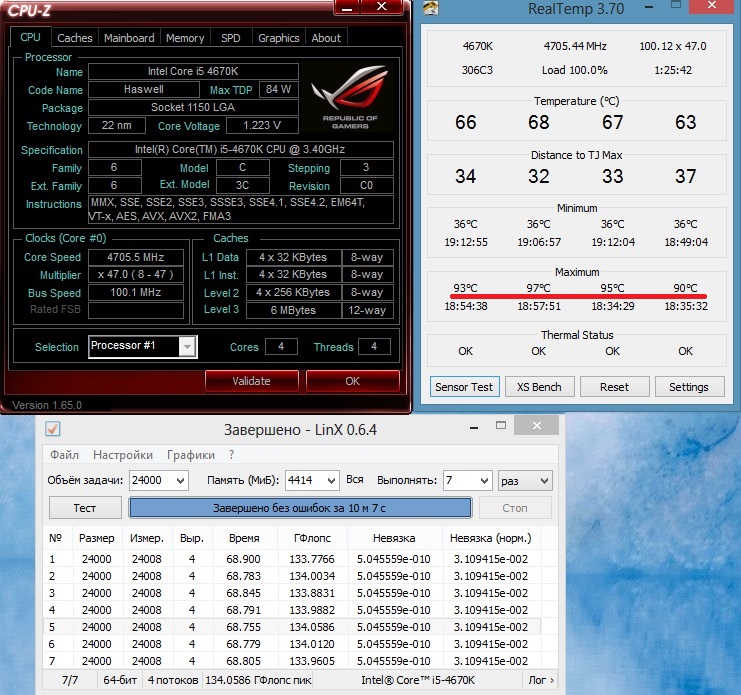Select result row 6 with 134.0120 GFlops
Screen dimensions: 741x695
tap(293, 644)
